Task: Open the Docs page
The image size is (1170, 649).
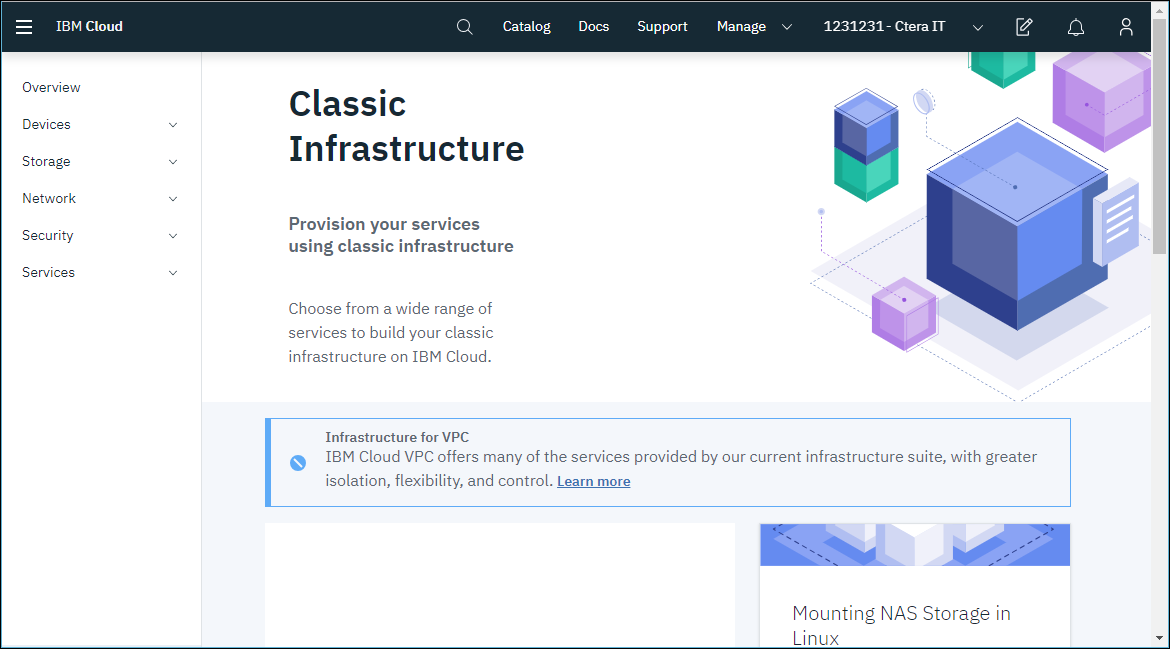Action: click(x=593, y=26)
